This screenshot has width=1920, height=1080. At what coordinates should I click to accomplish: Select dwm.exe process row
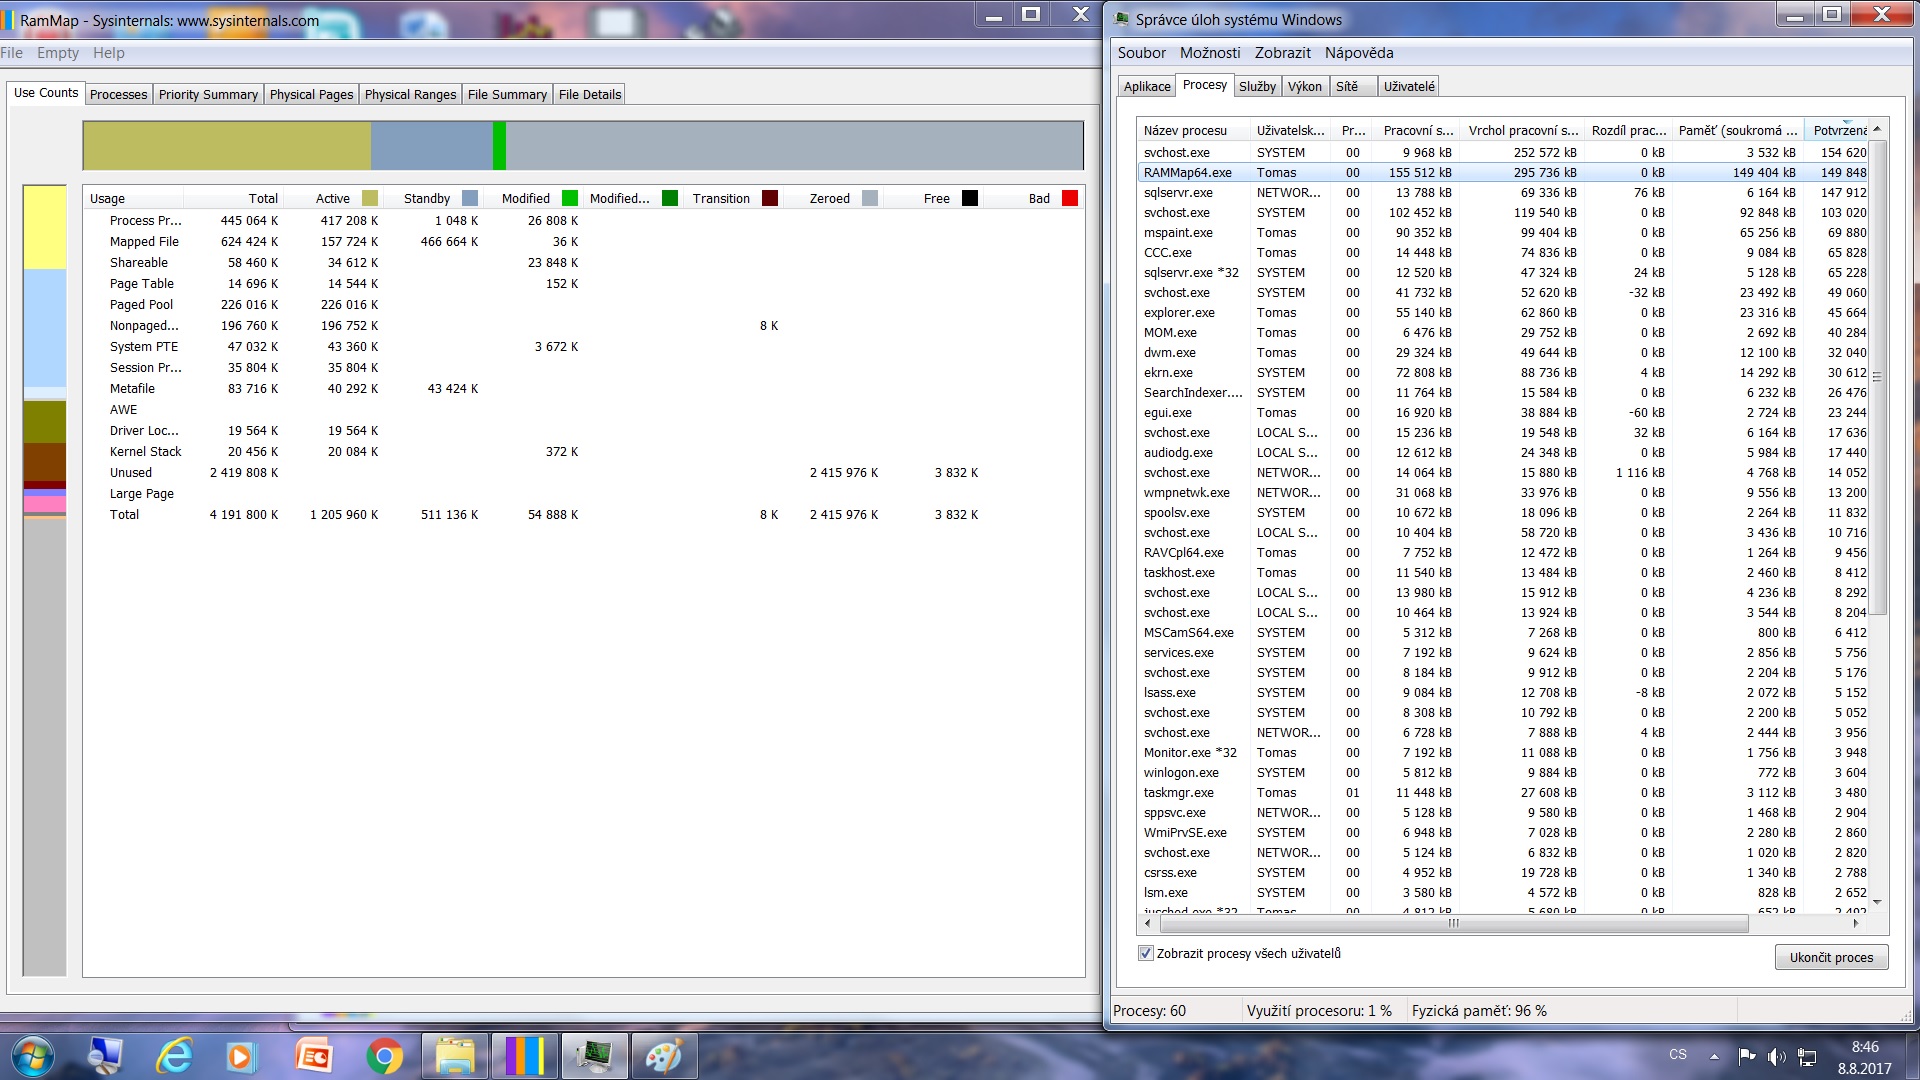(1503, 352)
